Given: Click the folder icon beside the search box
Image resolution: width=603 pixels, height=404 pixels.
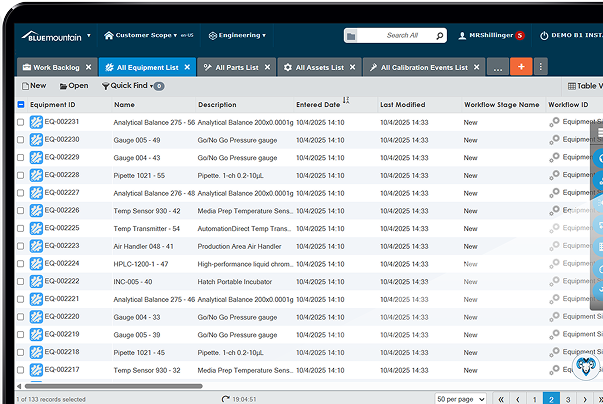Looking at the screenshot, I should click(351, 36).
